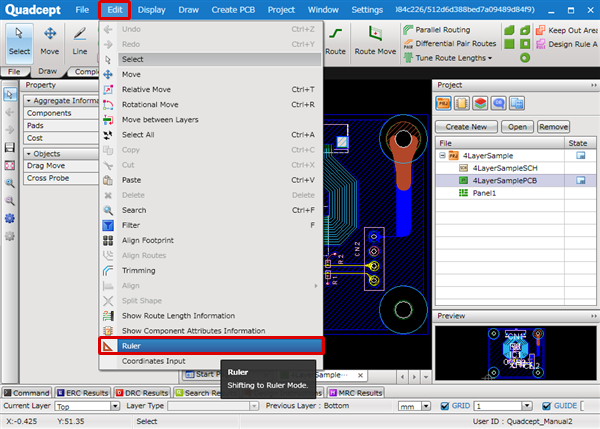Toggle the GUIDE checkbox

coord(546,406)
